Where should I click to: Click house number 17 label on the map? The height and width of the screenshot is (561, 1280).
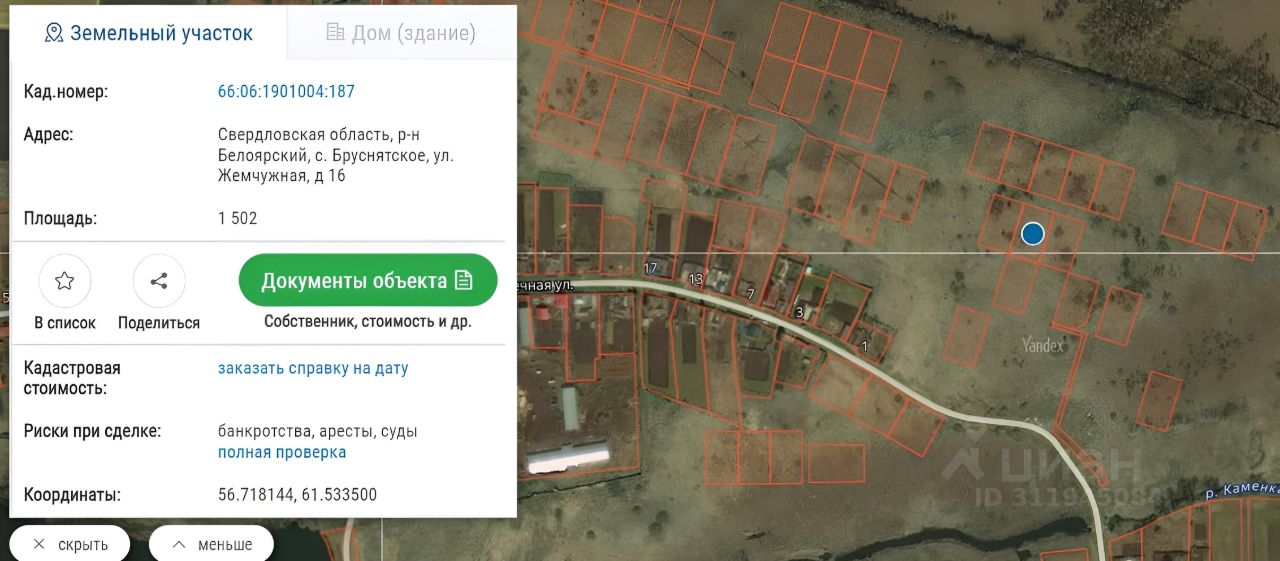point(651,268)
